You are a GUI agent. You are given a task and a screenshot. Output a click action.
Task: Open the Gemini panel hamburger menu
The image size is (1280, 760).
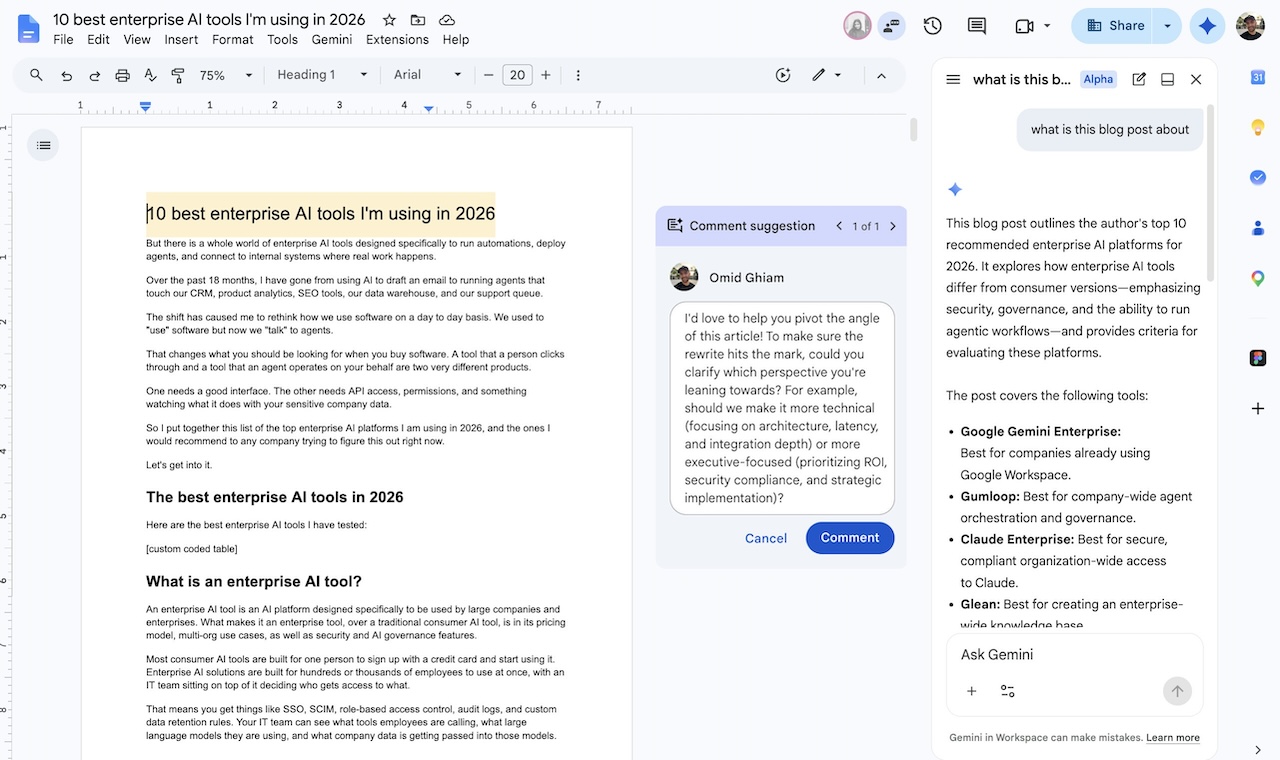pos(953,79)
